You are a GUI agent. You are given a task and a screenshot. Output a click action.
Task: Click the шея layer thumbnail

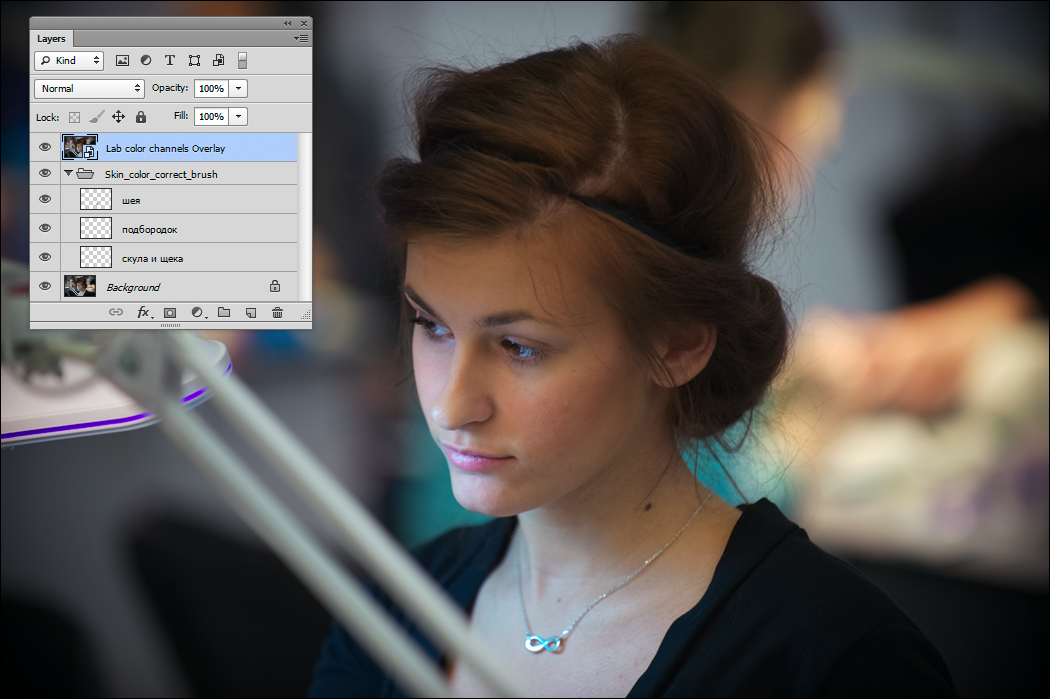pyautogui.click(x=96, y=200)
